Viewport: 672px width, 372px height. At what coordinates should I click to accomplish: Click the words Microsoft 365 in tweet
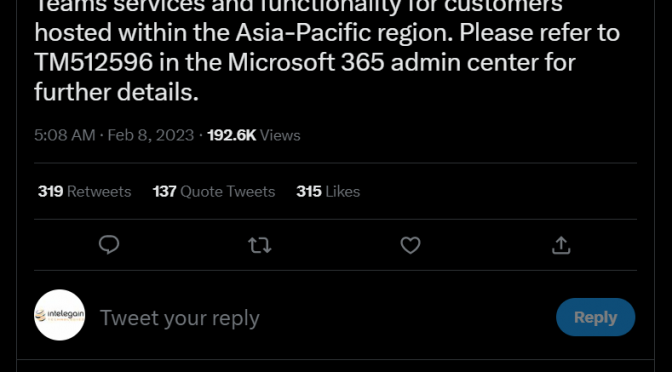point(306,63)
